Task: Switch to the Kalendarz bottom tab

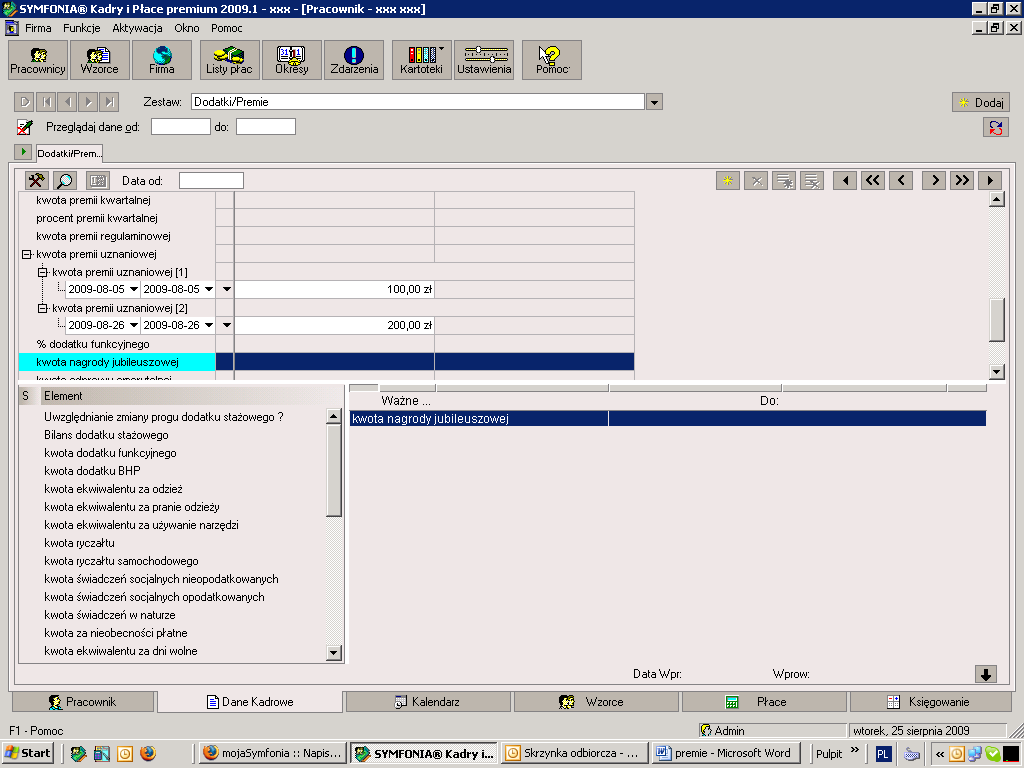Action: tap(428, 702)
